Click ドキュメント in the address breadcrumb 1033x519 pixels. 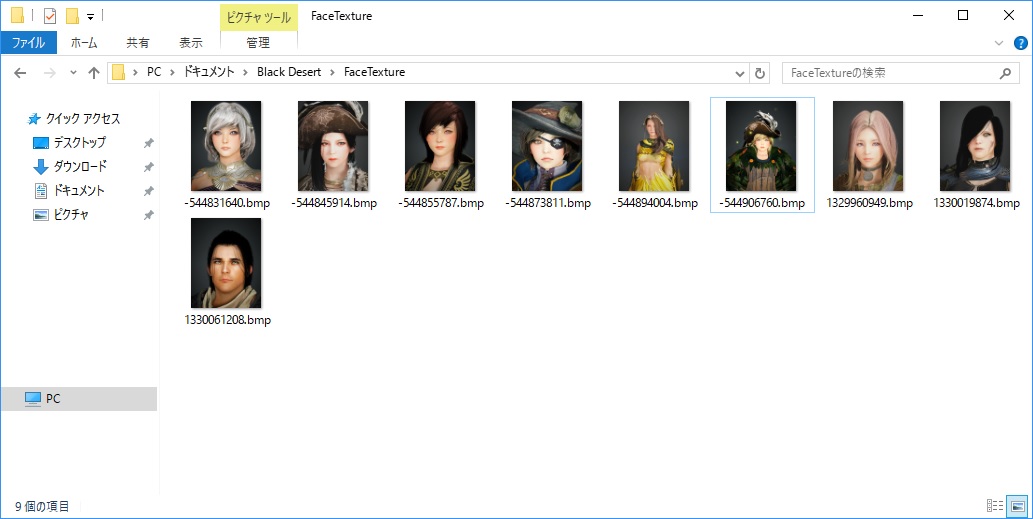click(209, 72)
